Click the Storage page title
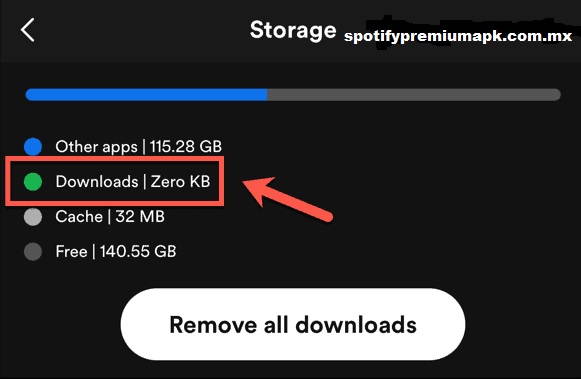The width and height of the screenshot is (581, 379). pos(293,31)
